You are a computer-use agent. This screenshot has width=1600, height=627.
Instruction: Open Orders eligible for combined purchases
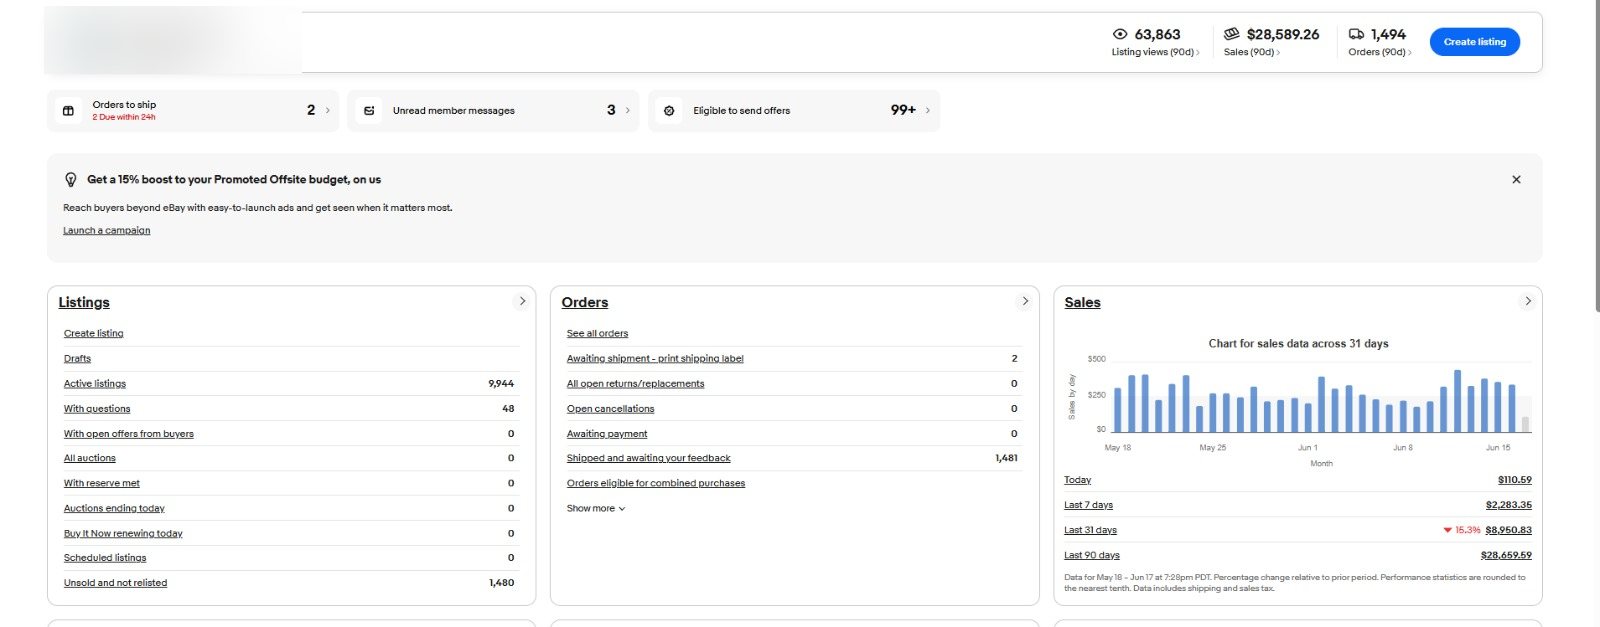[x=655, y=483]
